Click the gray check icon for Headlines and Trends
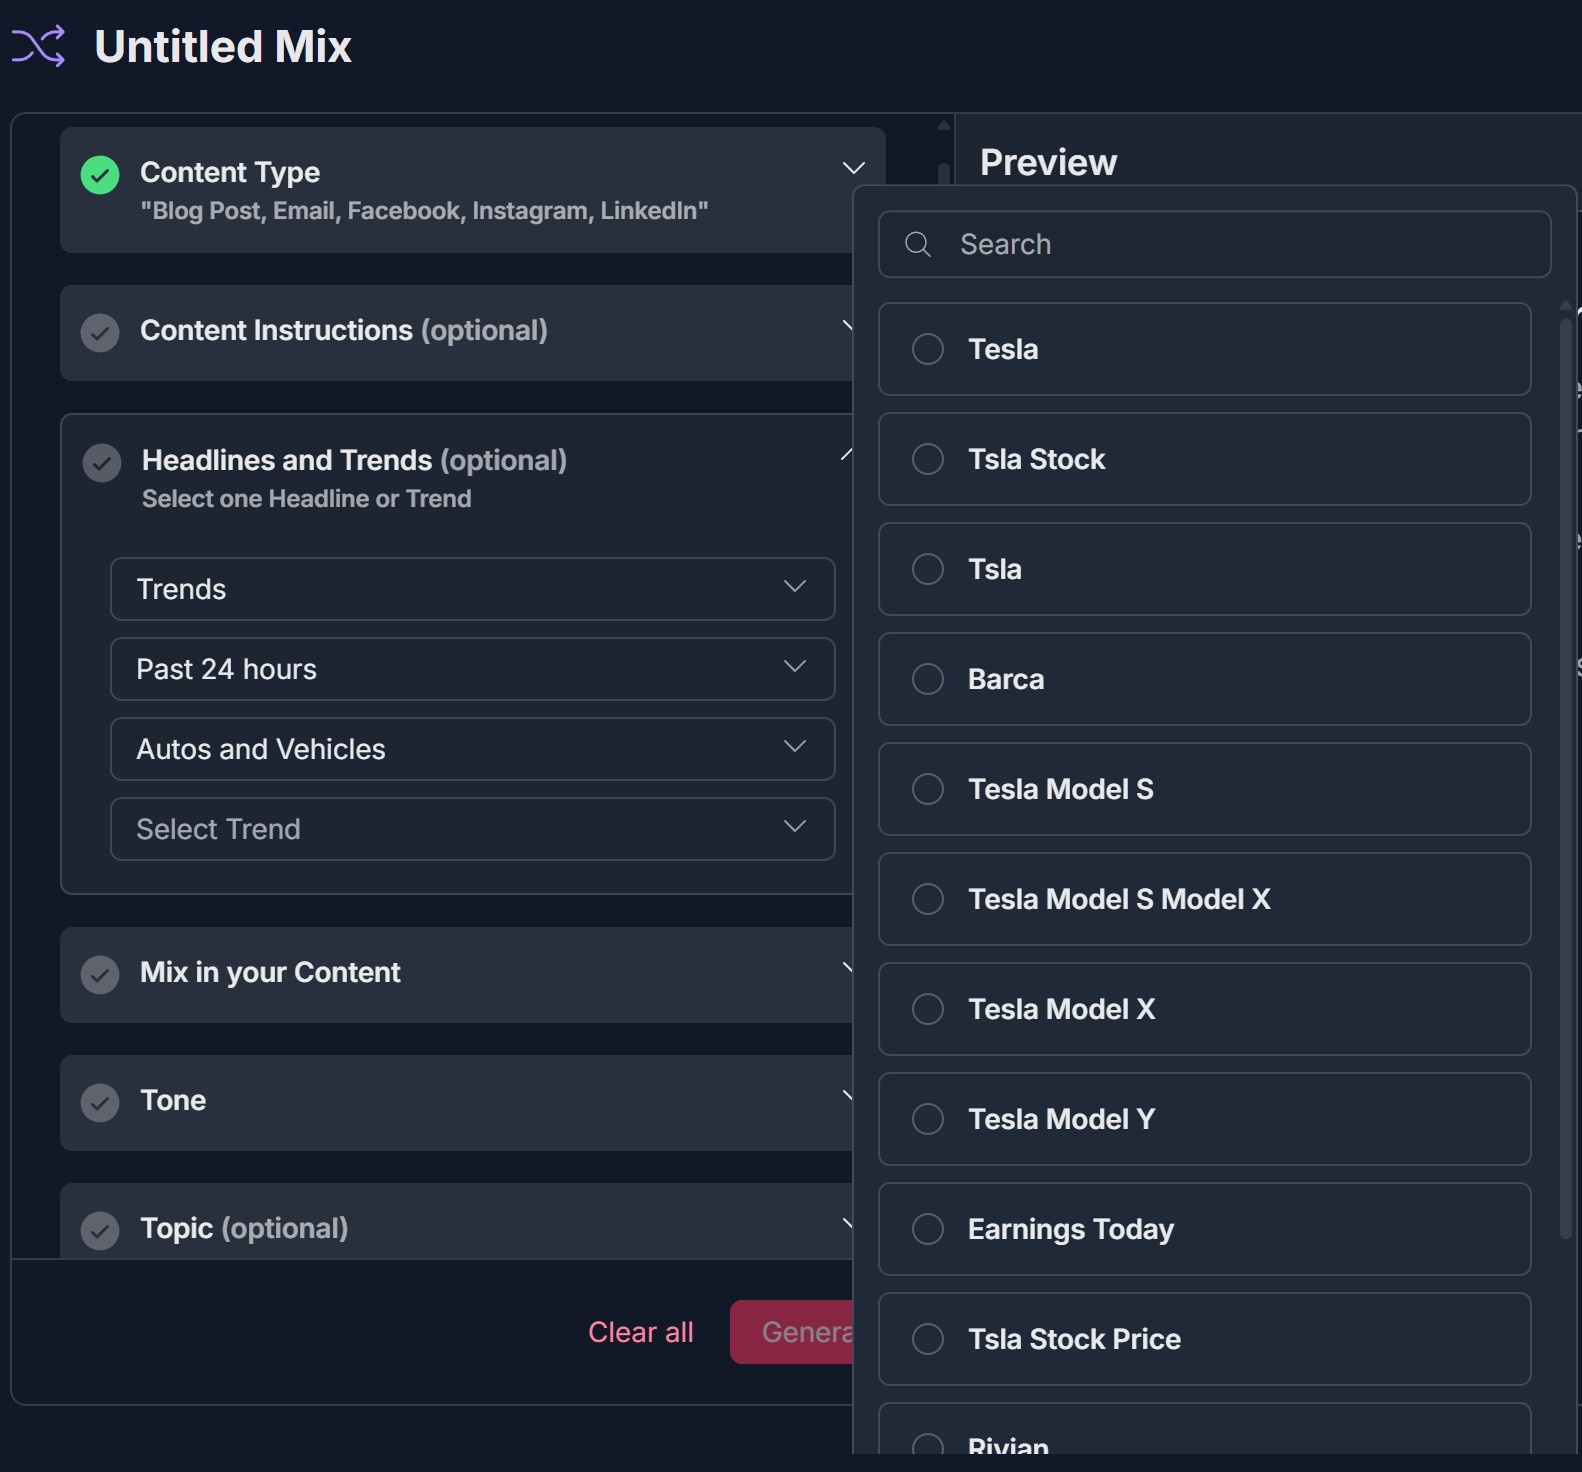Image resolution: width=1582 pixels, height=1472 pixels. click(102, 463)
